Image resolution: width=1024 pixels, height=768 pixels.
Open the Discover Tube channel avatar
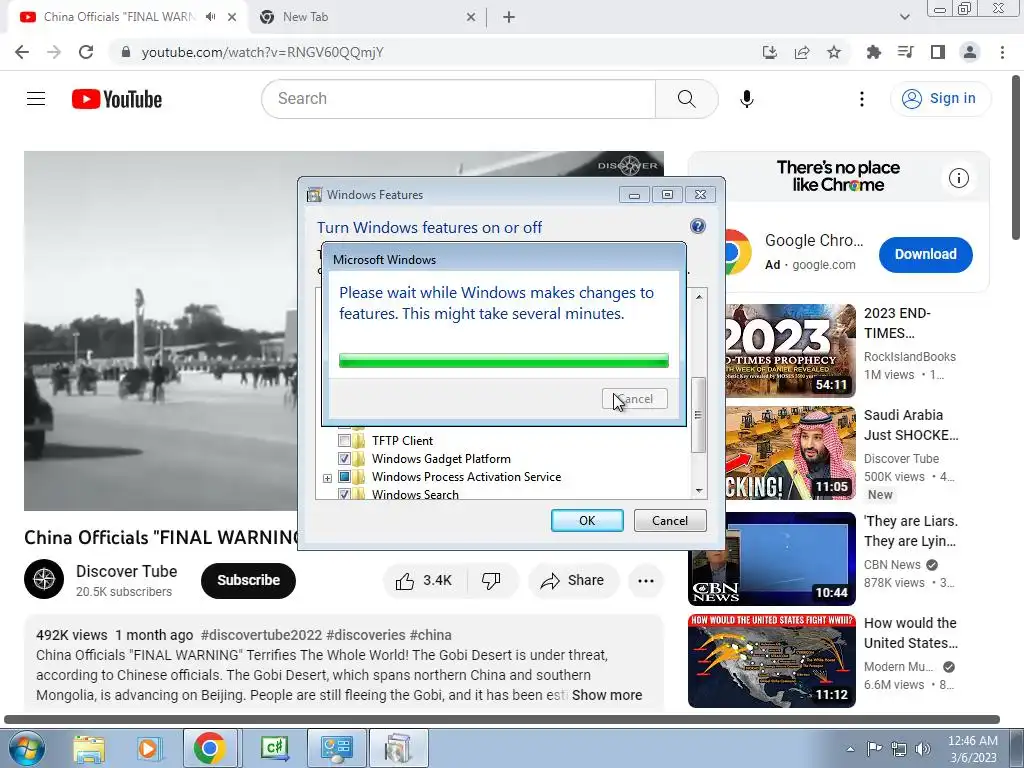click(x=44, y=579)
